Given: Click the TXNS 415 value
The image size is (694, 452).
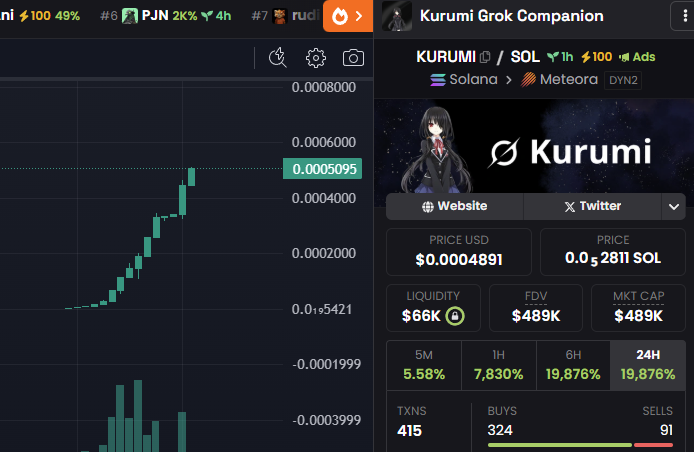Looking at the screenshot, I should 409,431.
